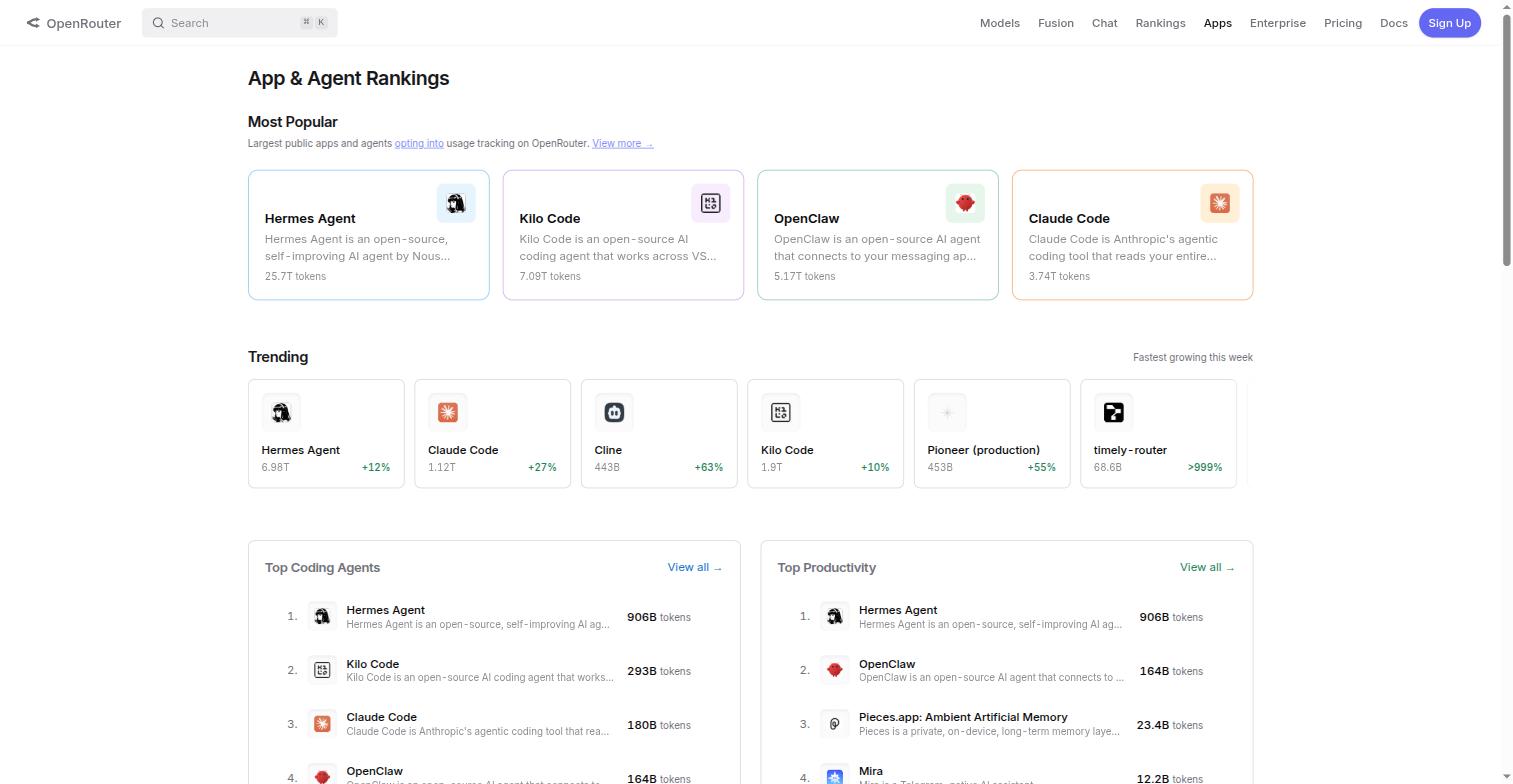Click Kilo Code icon in Top Coding Agents
This screenshot has height=784, width=1513.
(322, 671)
